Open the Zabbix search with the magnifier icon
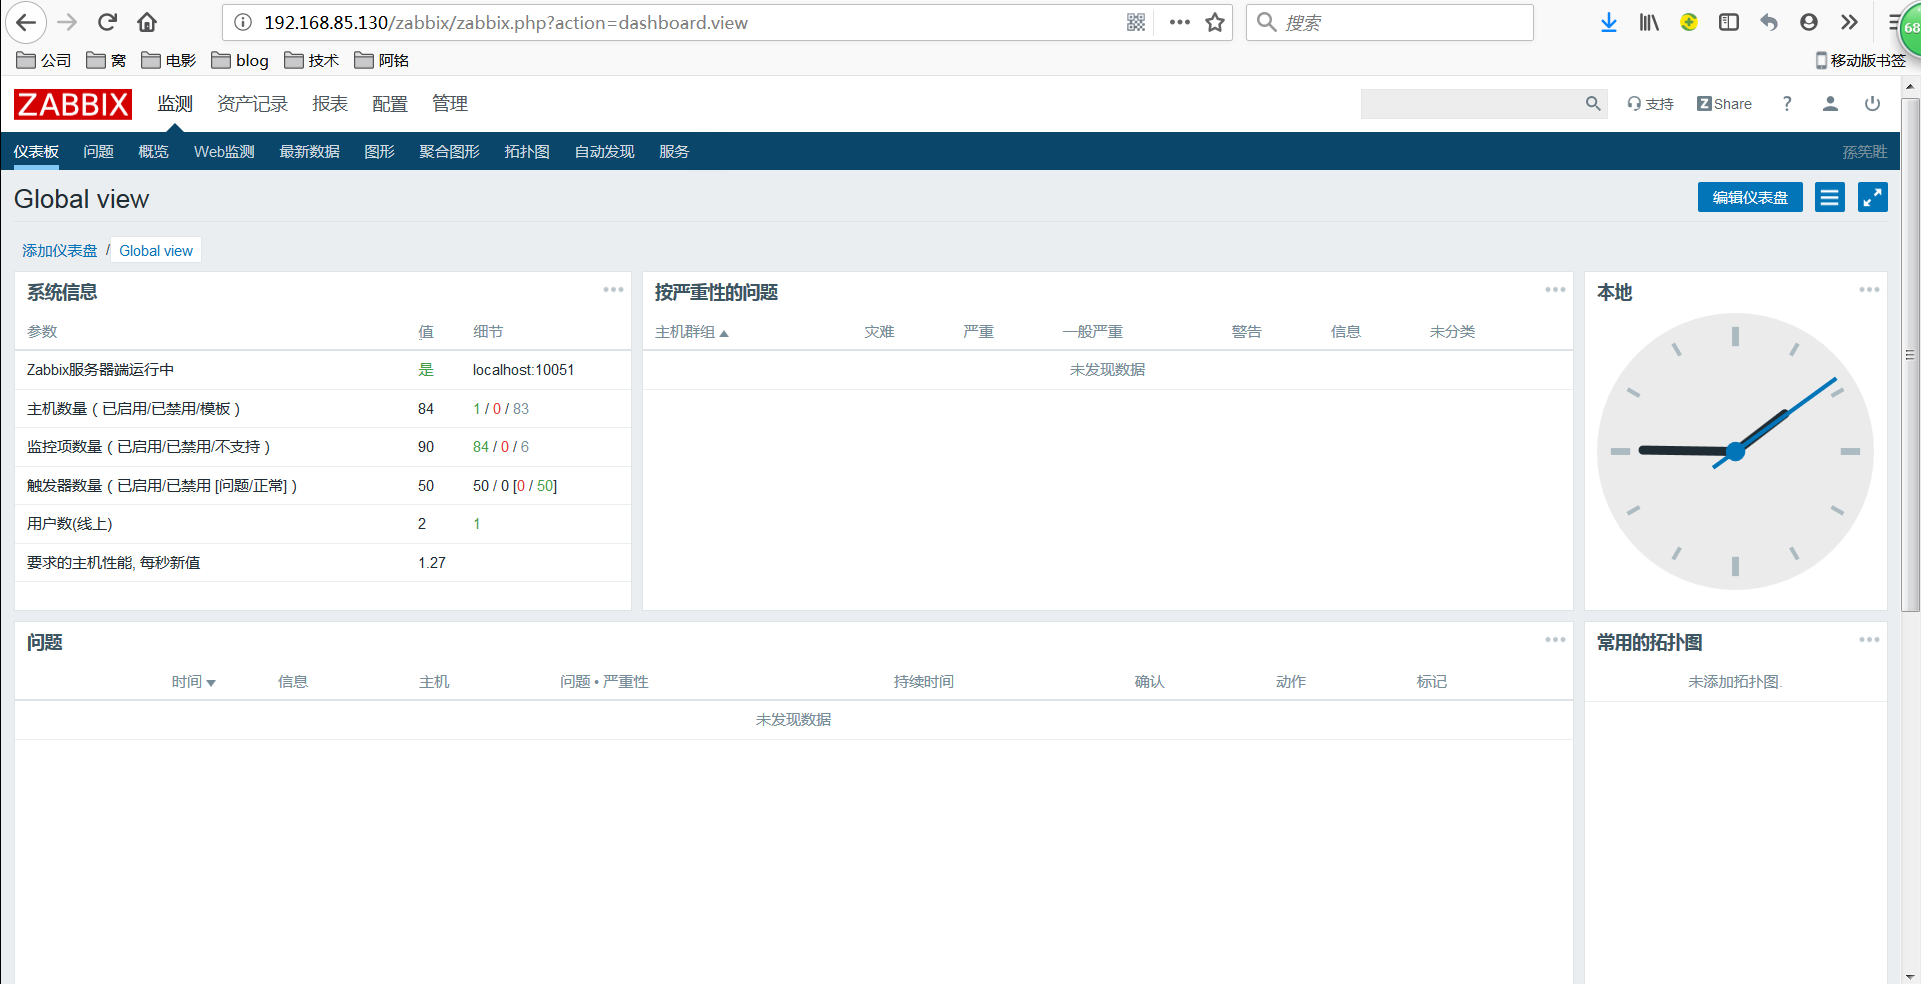The width and height of the screenshot is (1921, 984). 1594,103
